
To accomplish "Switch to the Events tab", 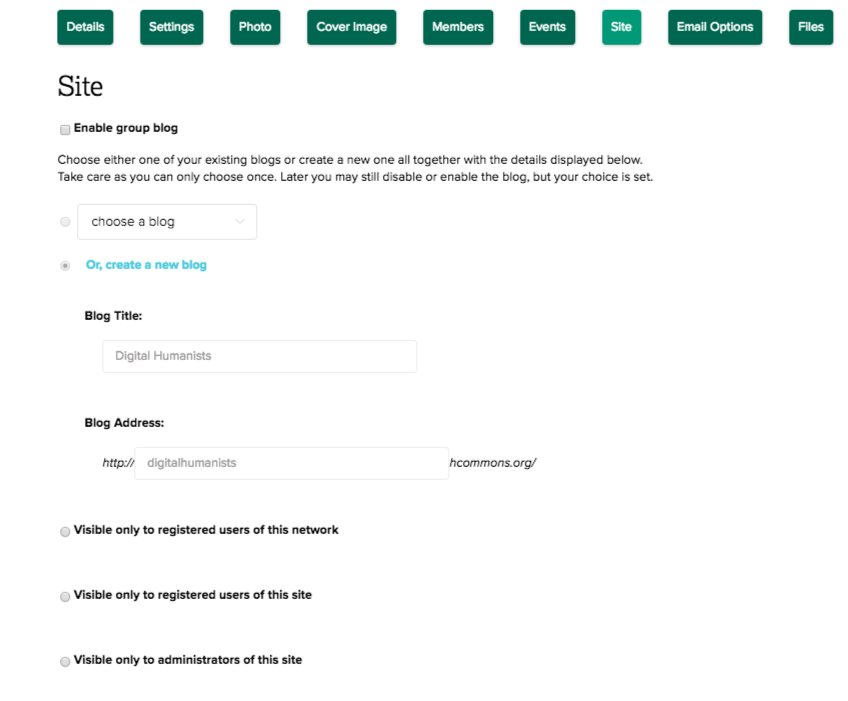I will pyautogui.click(x=547, y=27).
